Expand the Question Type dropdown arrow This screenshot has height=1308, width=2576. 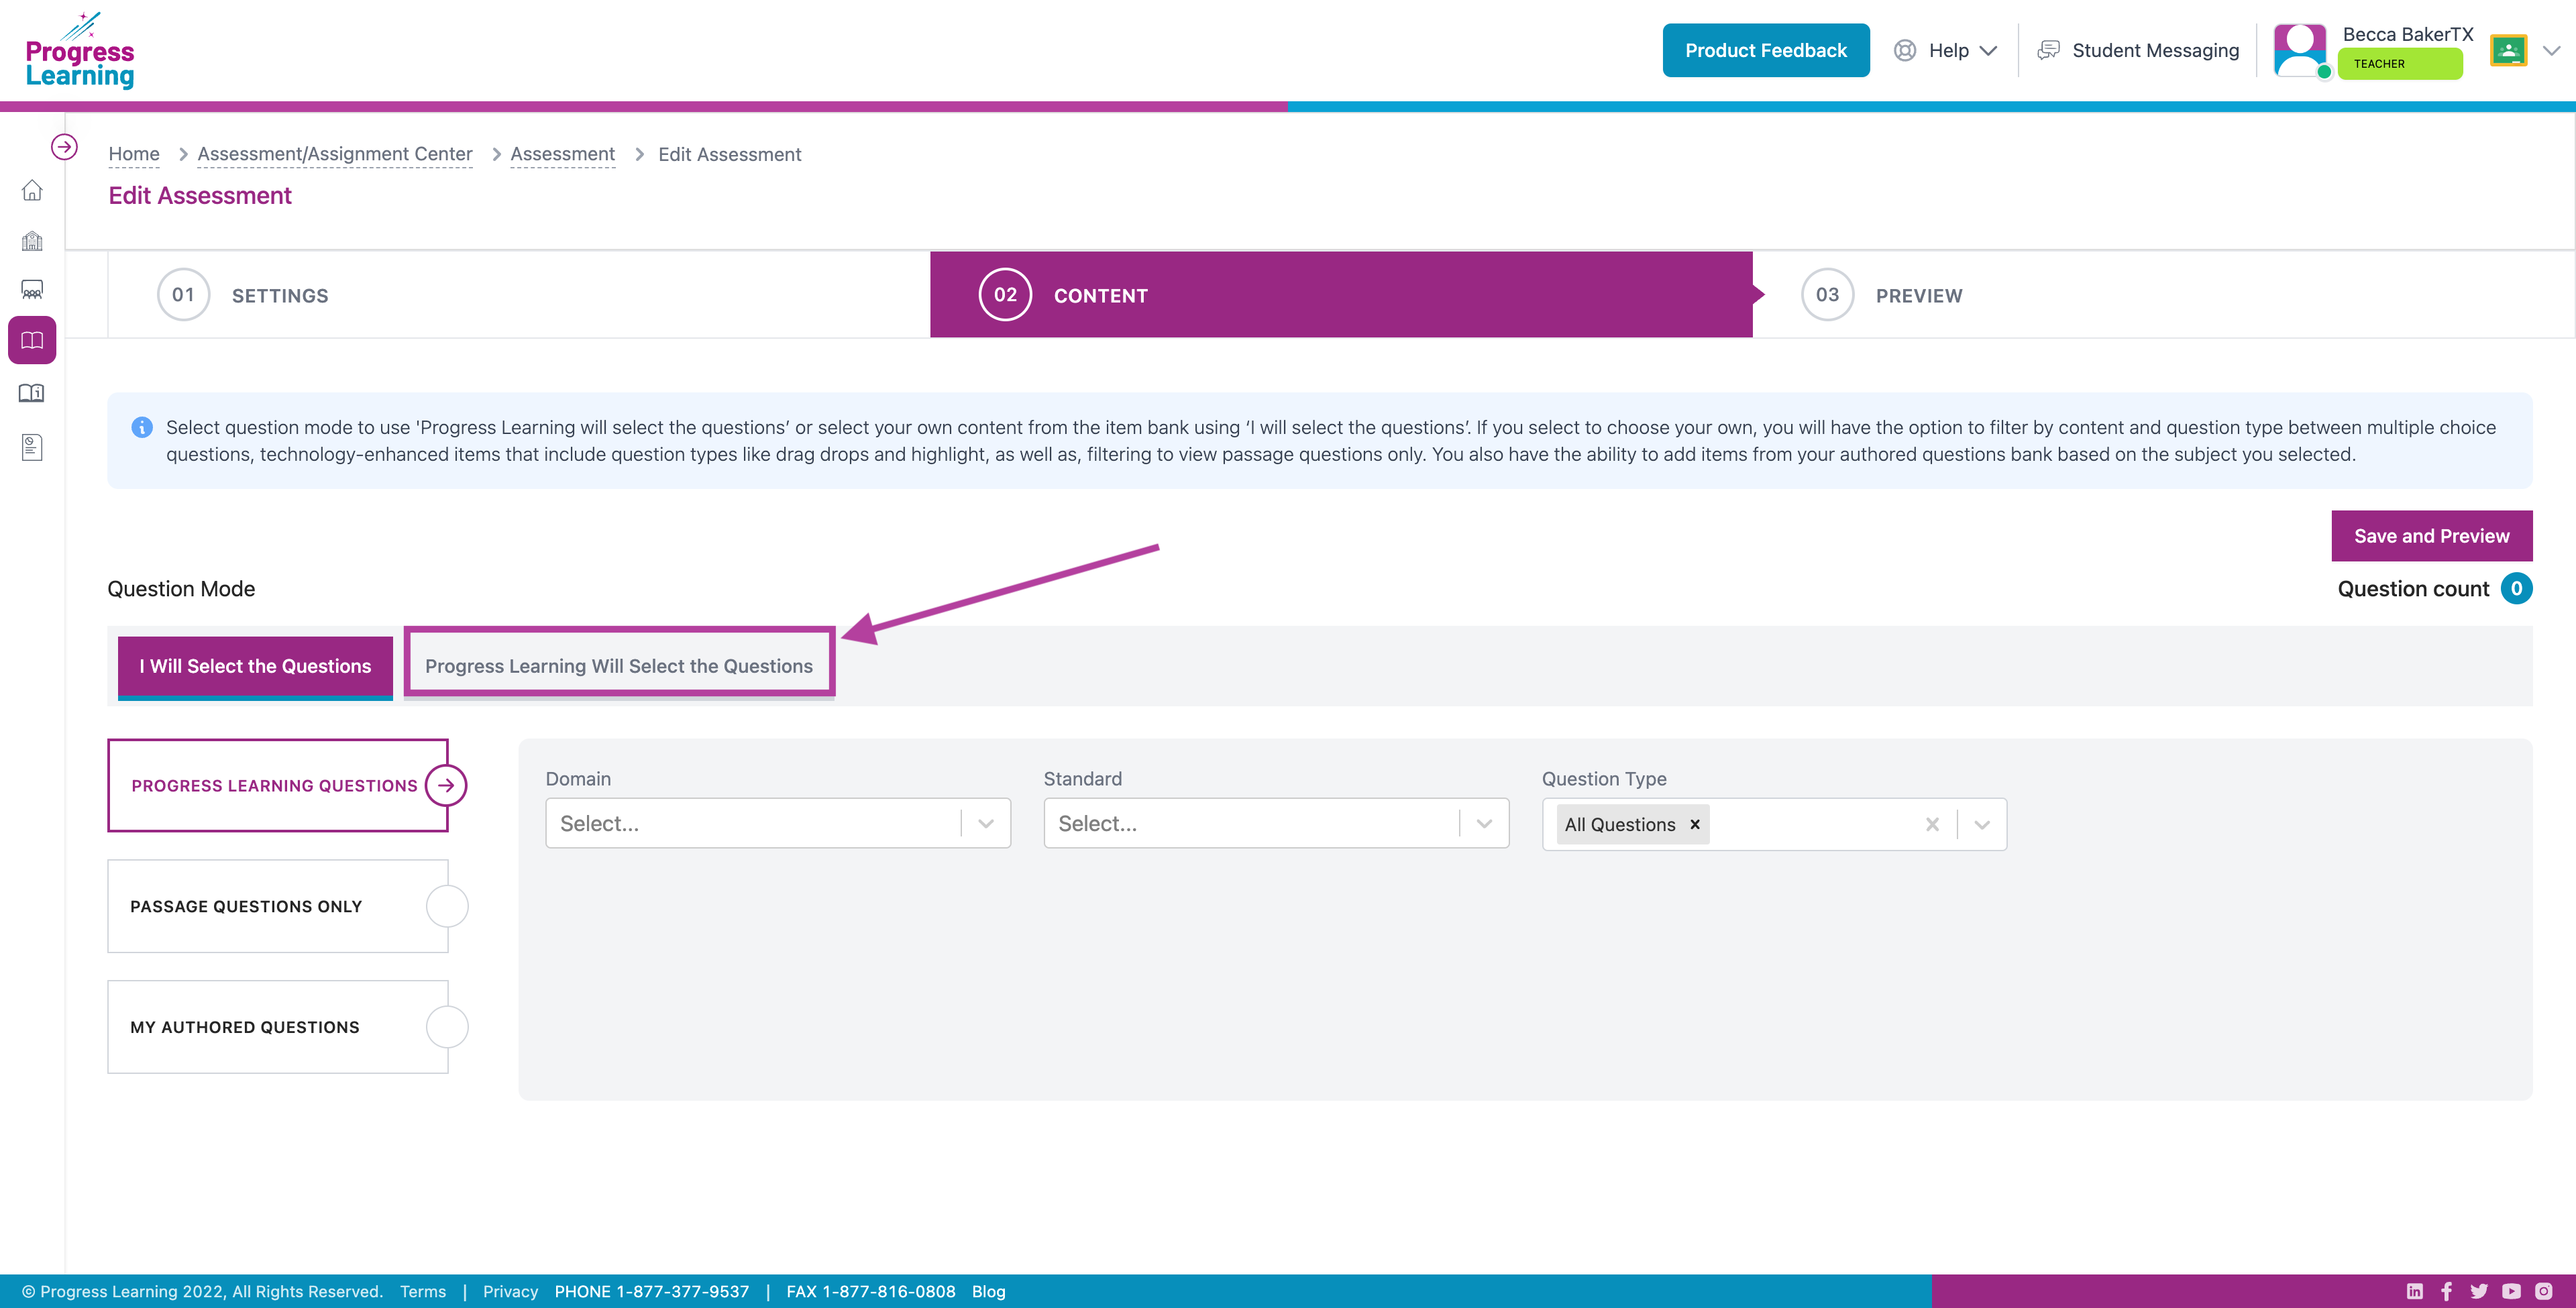click(x=1982, y=824)
